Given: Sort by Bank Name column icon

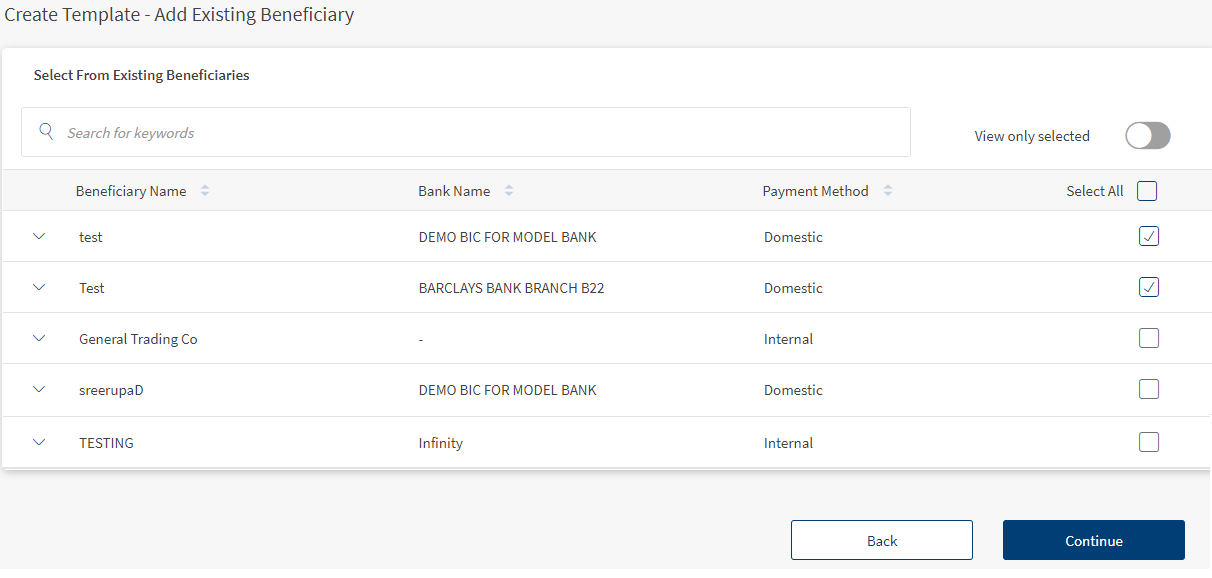Looking at the screenshot, I should click(x=509, y=191).
